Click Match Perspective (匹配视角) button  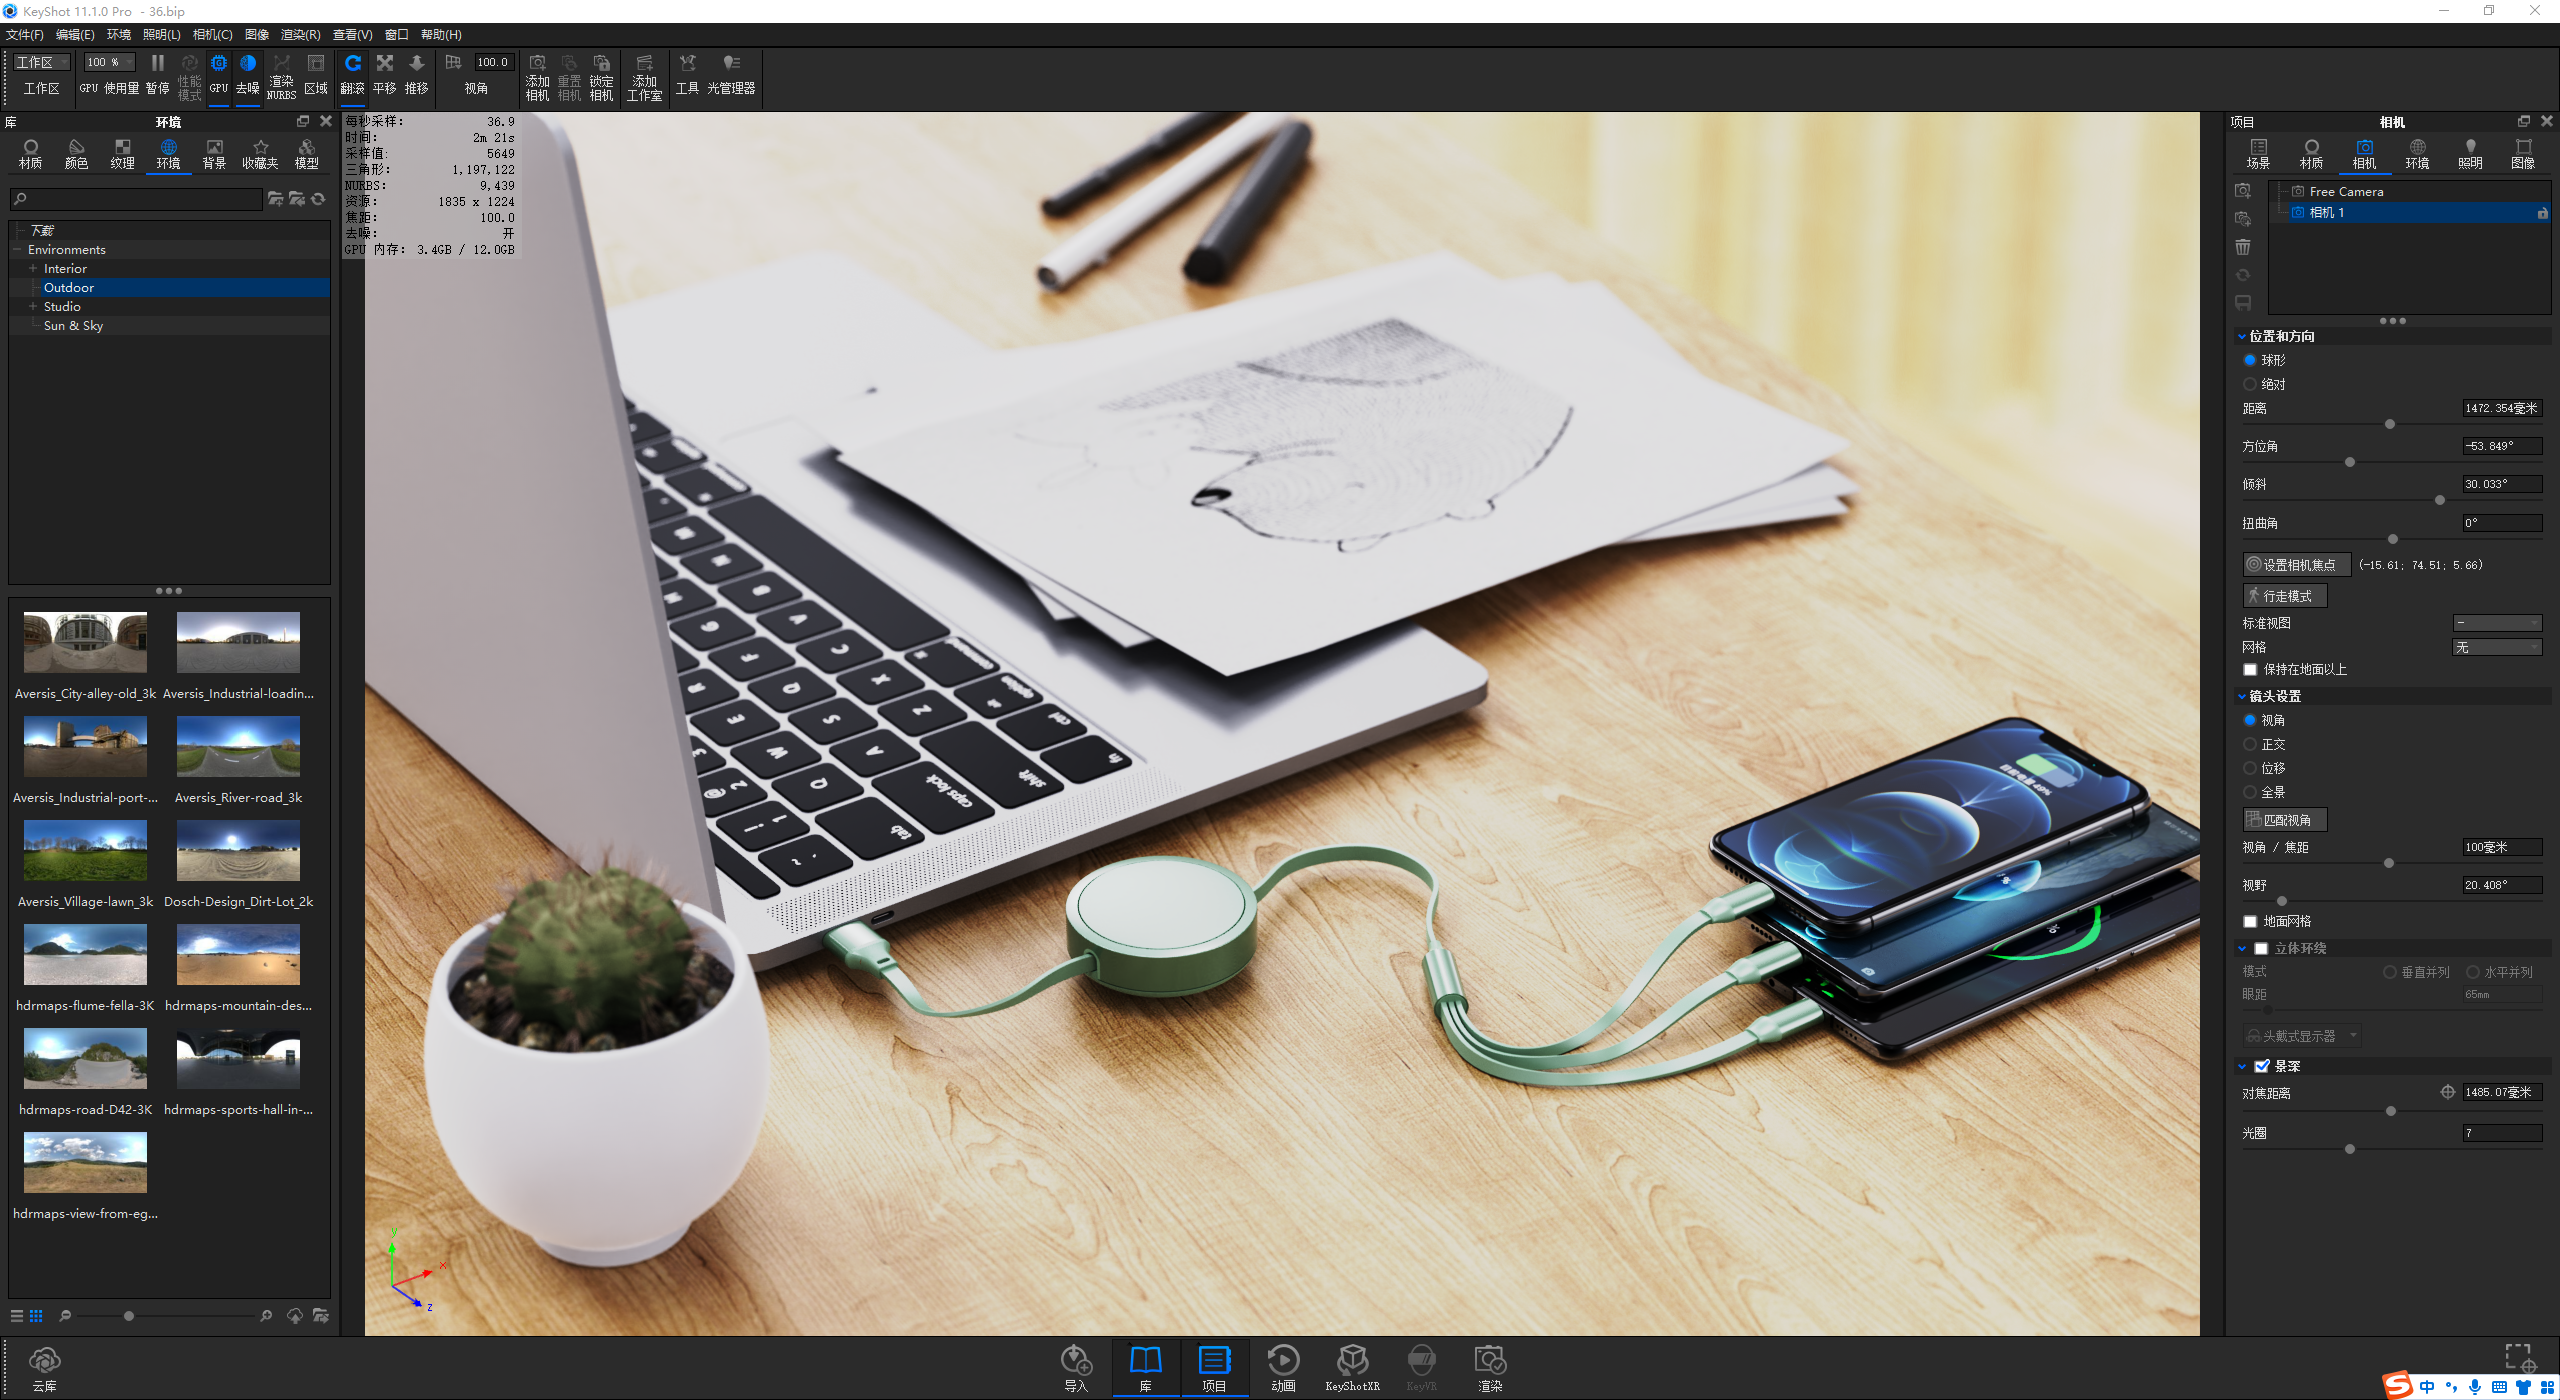coord(2285,820)
